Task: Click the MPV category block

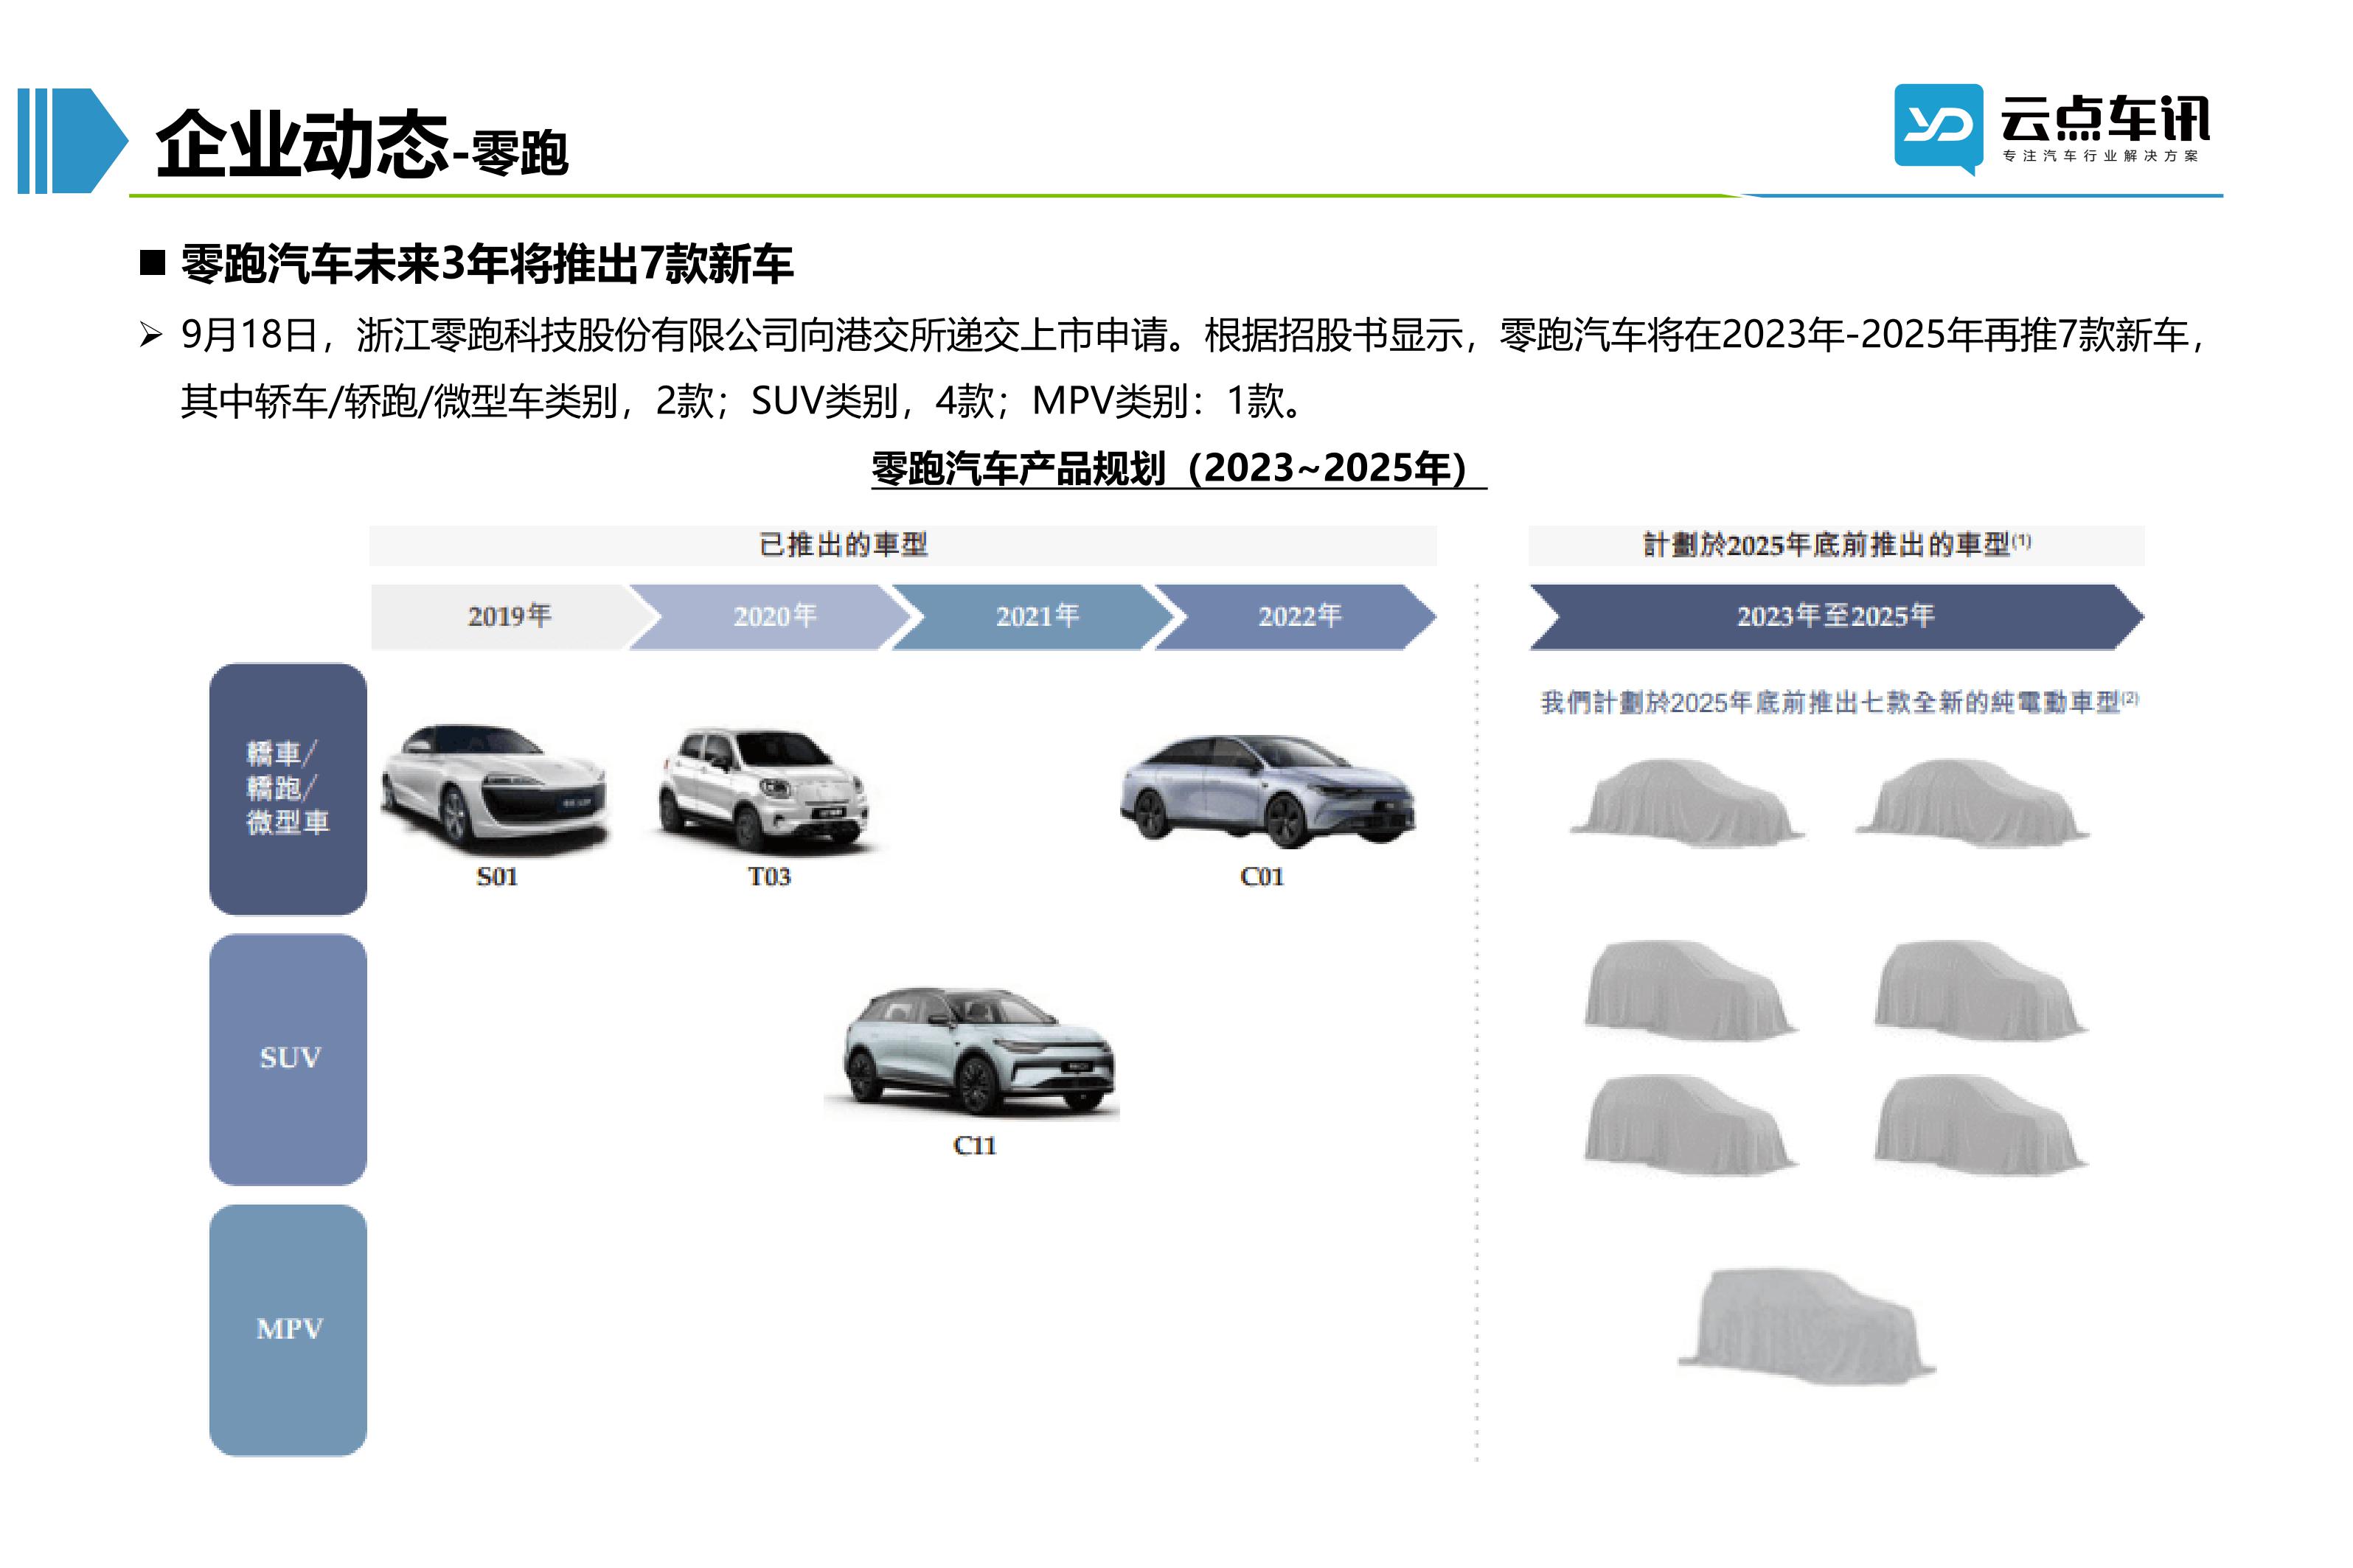Action: tap(288, 1329)
